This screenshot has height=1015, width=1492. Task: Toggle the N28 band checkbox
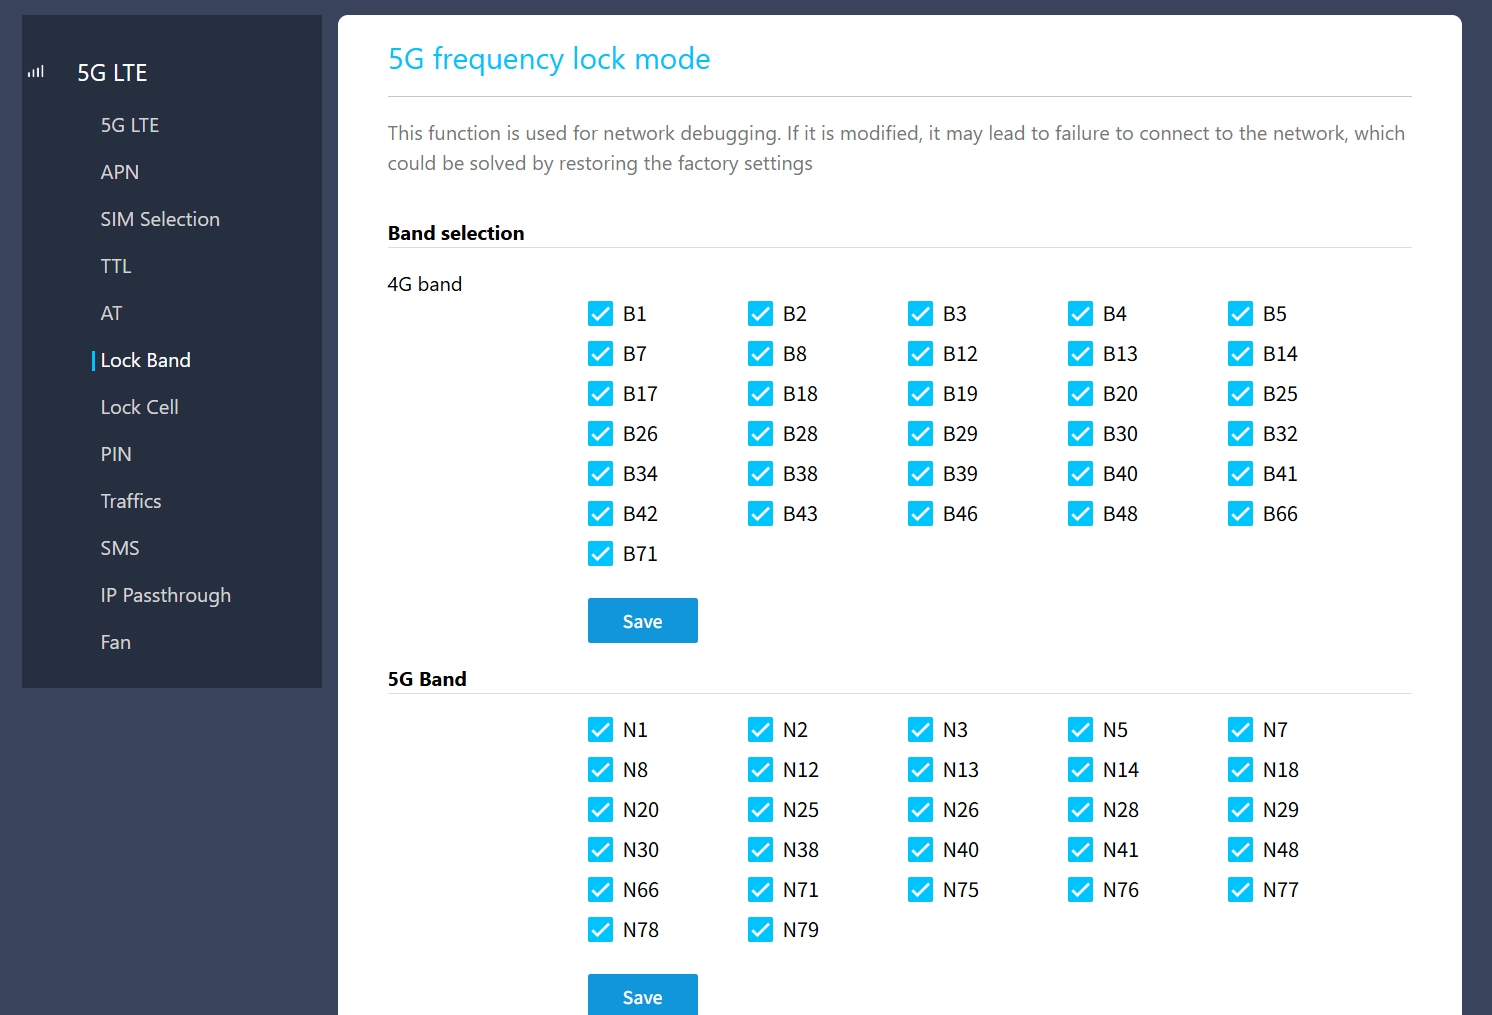click(x=1080, y=810)
